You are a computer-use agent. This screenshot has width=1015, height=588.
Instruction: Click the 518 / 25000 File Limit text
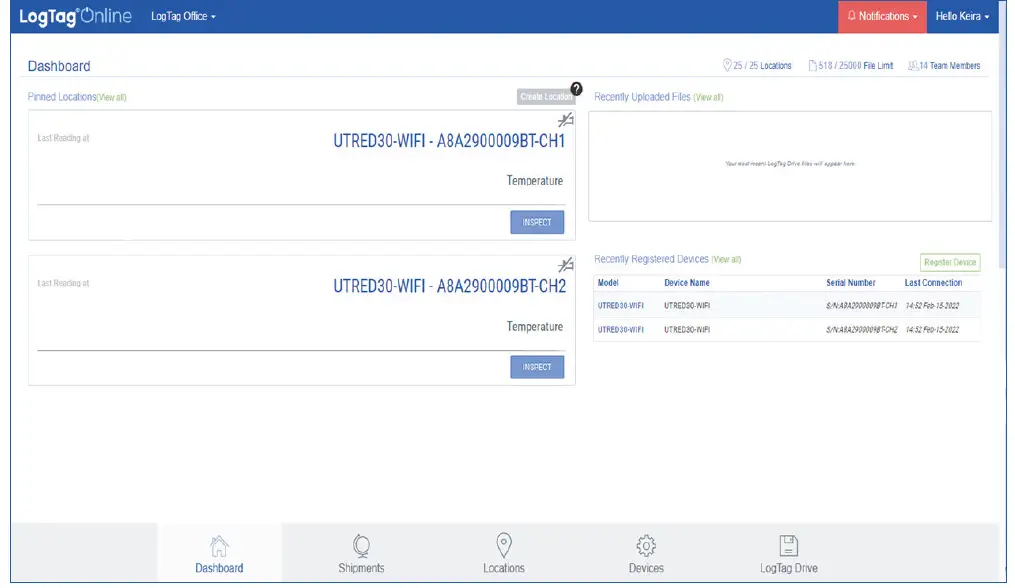(x=855, y=65)
